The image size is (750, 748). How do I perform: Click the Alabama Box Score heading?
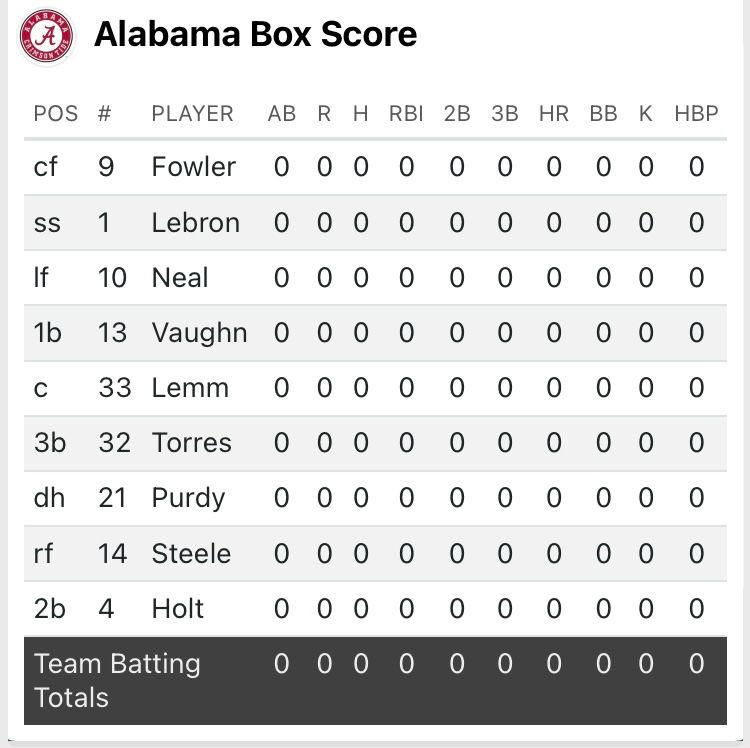255,35
